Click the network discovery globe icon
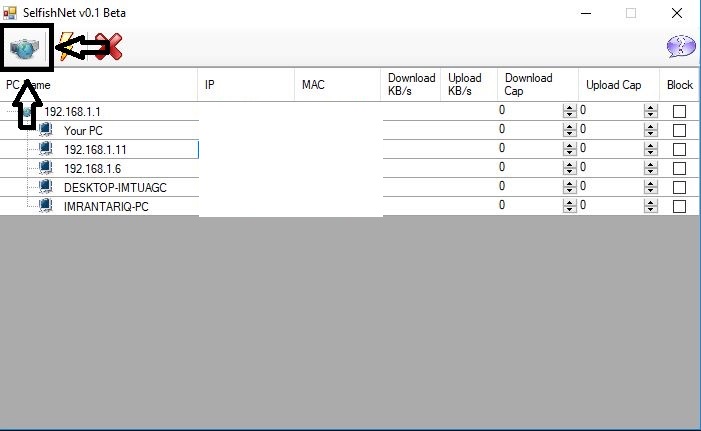 [26, 46]
